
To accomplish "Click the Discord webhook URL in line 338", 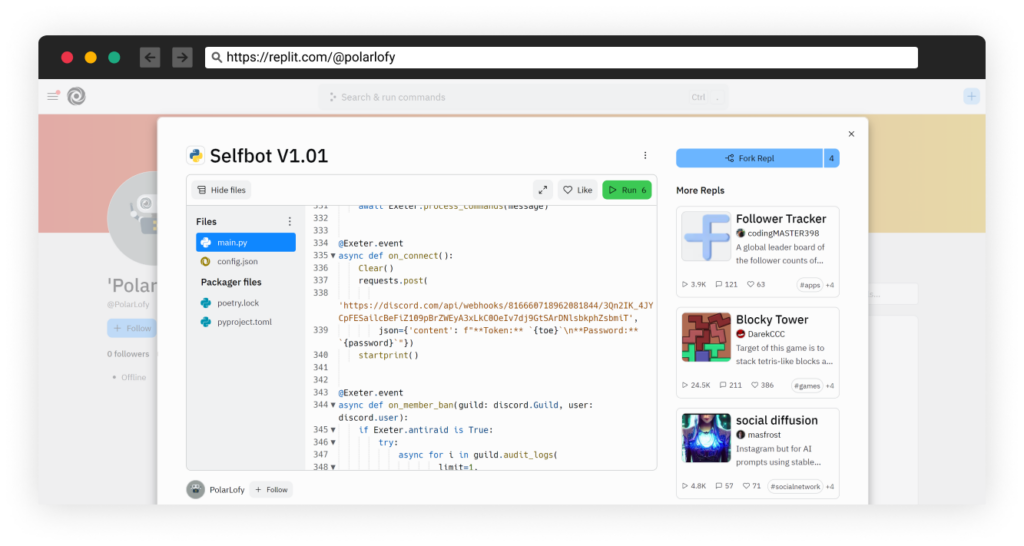I will [x=496, y=312].
